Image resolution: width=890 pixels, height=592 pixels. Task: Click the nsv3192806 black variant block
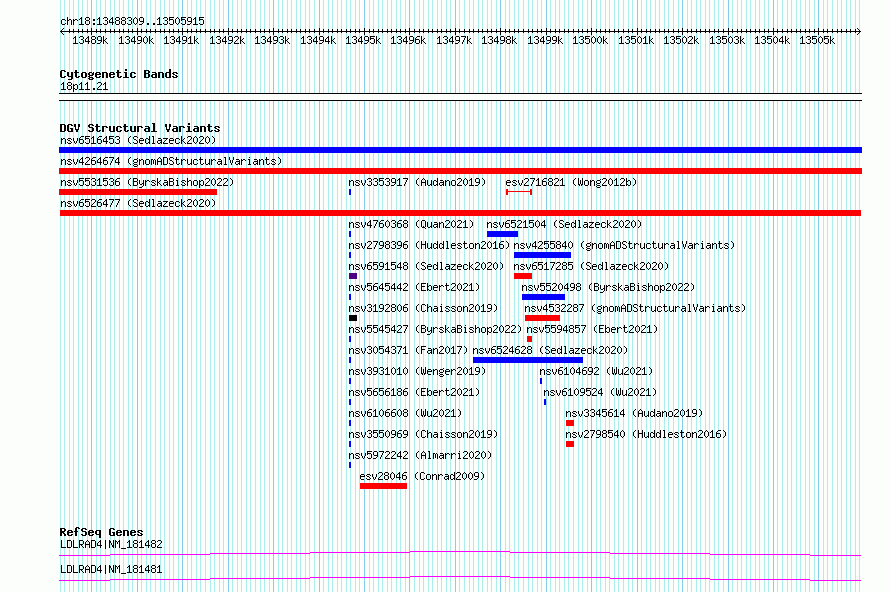pyautogui.click(x=353, y=318)
